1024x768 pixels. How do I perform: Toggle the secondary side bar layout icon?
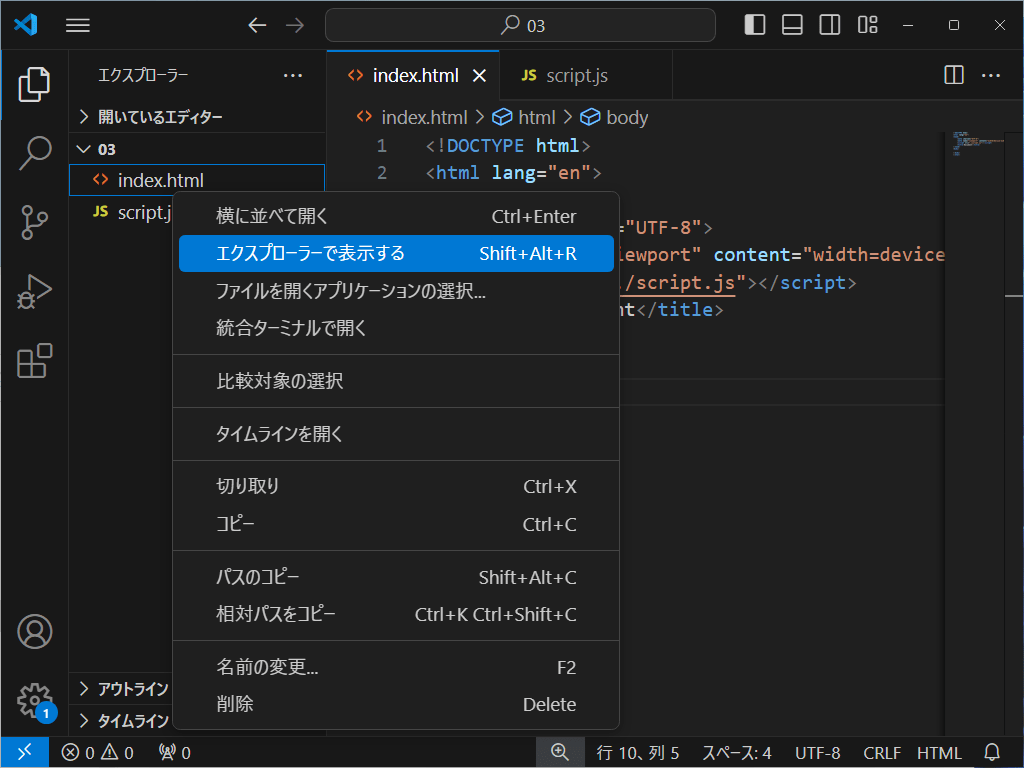[x=830, y=25]
